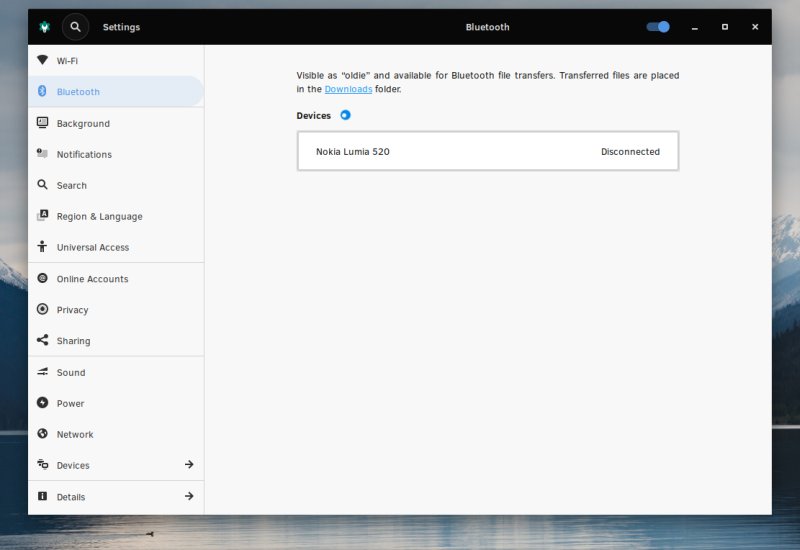The height and width of the screenshot is (550, 800).
Task: Select the Sound label in sidebar
Action: pos(71,372)
